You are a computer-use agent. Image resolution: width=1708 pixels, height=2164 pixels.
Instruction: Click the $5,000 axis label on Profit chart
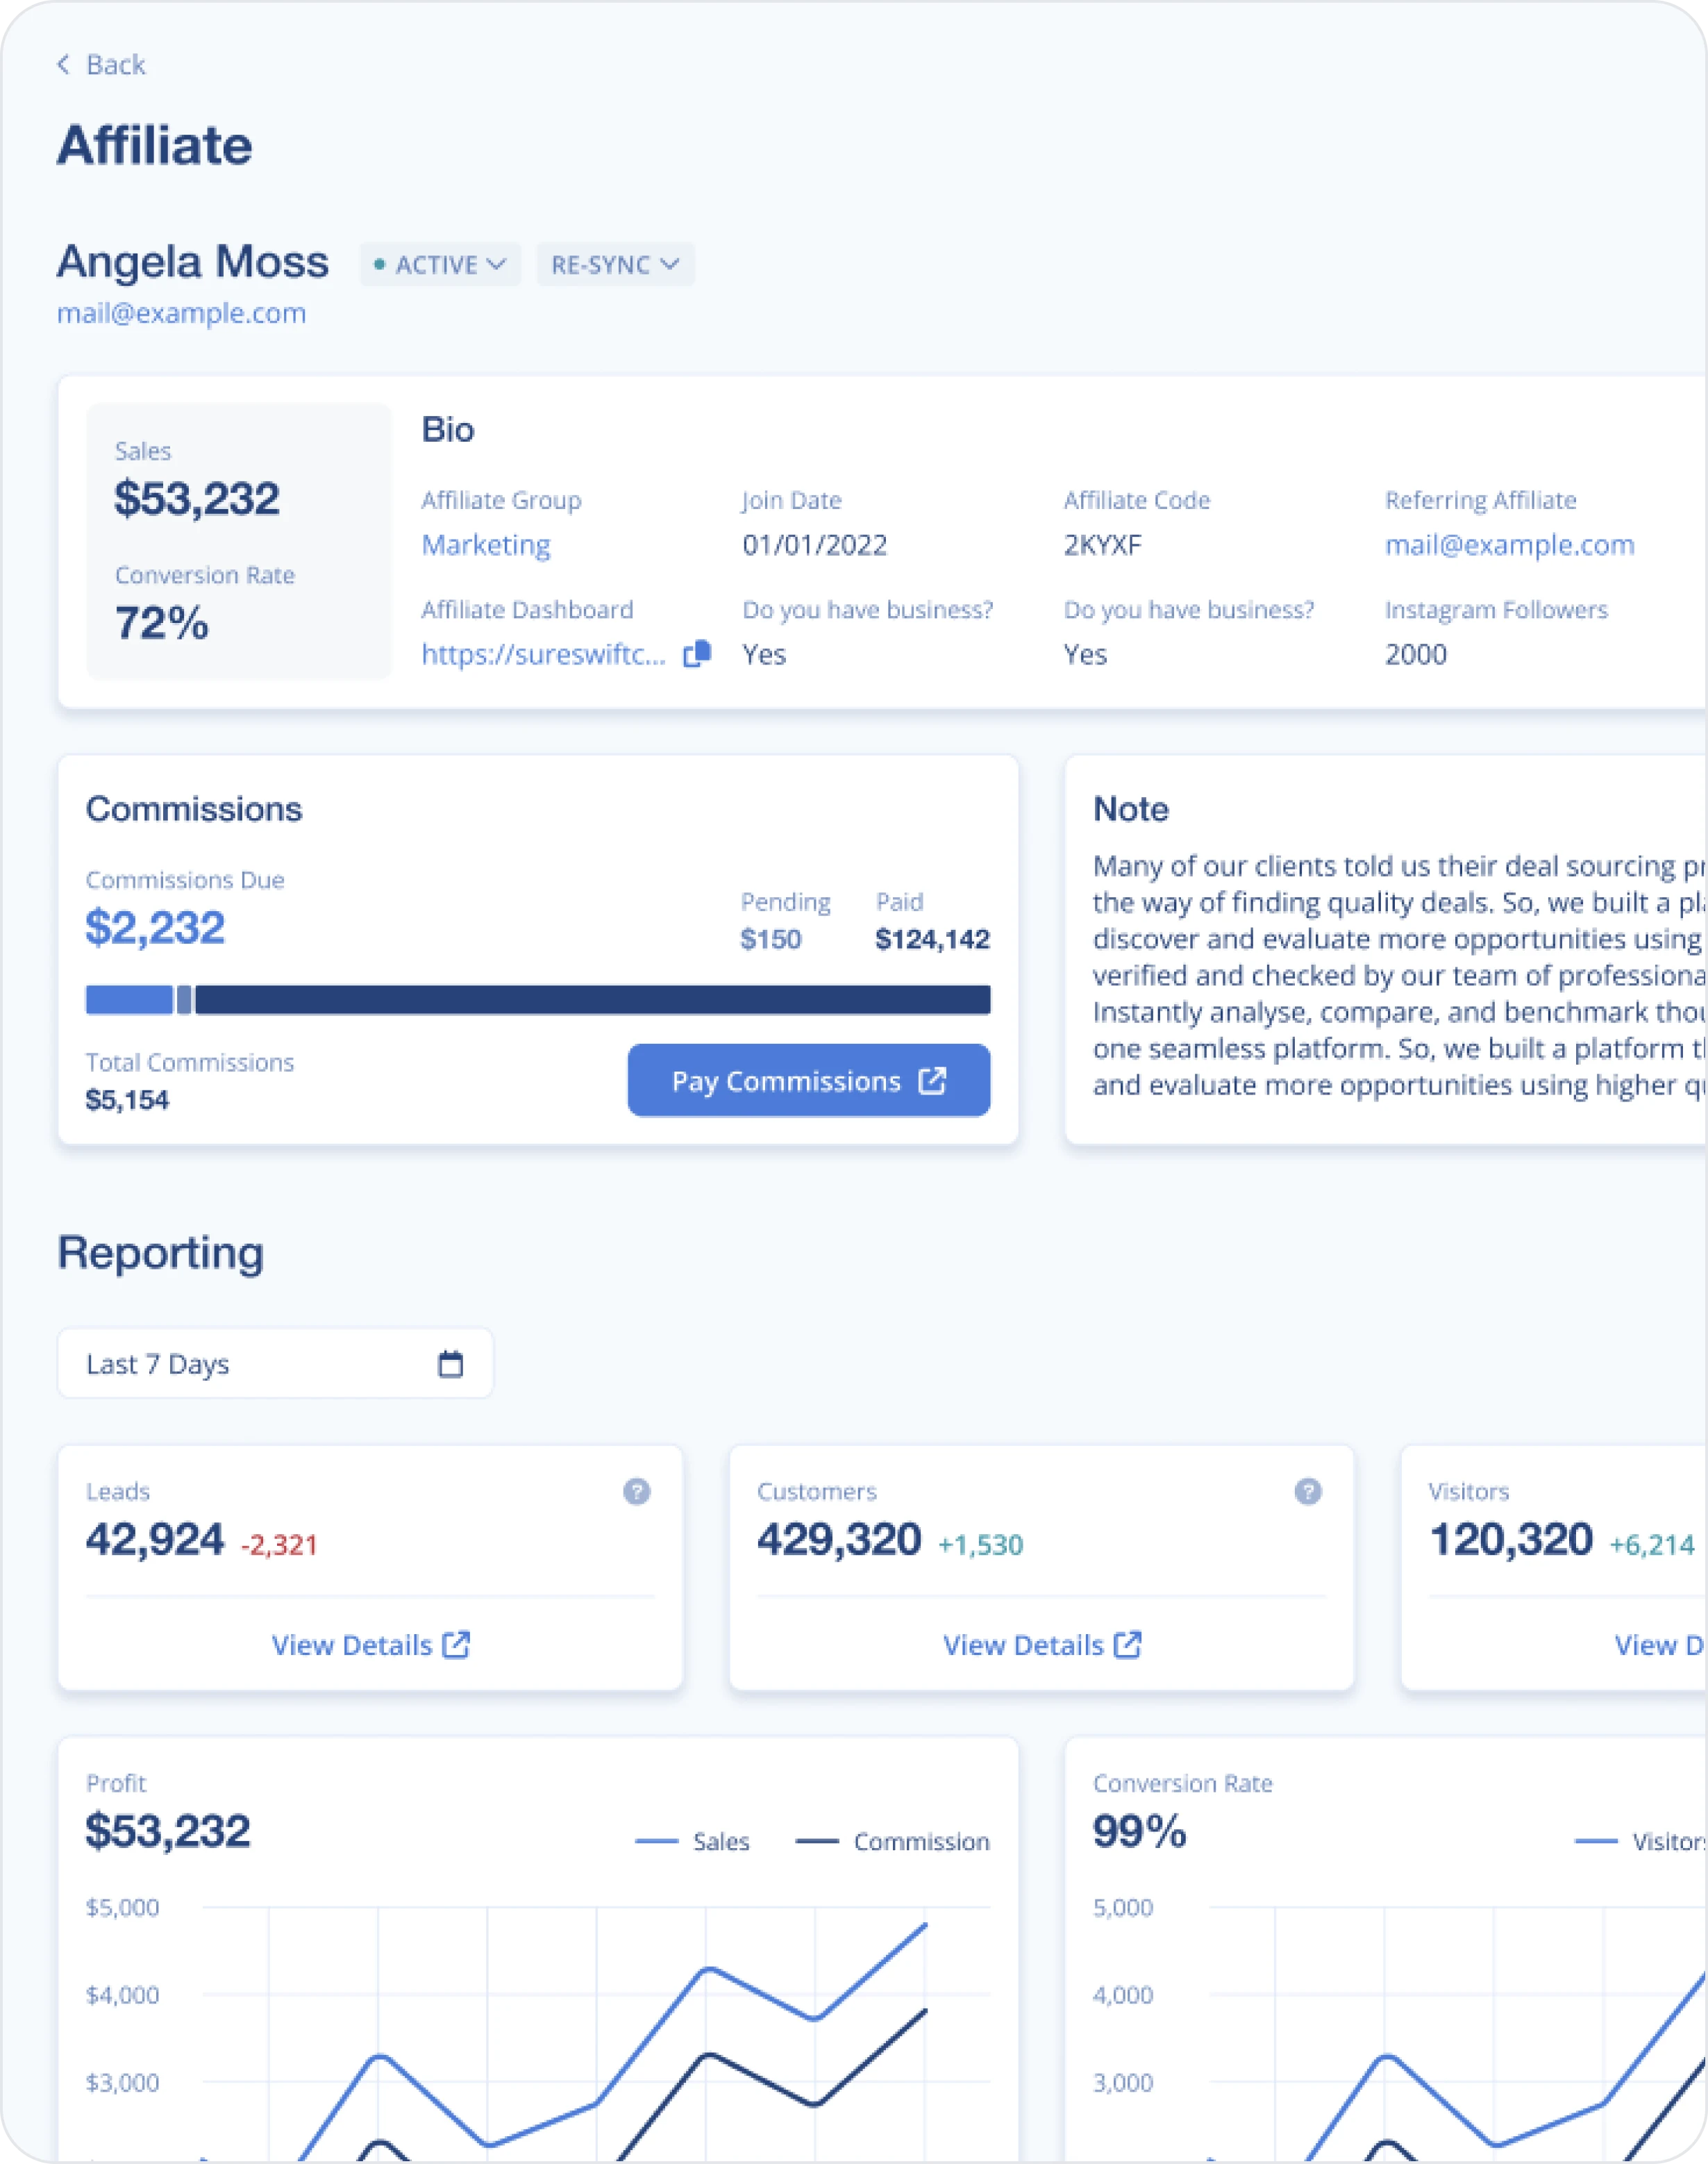(122, 1907)
